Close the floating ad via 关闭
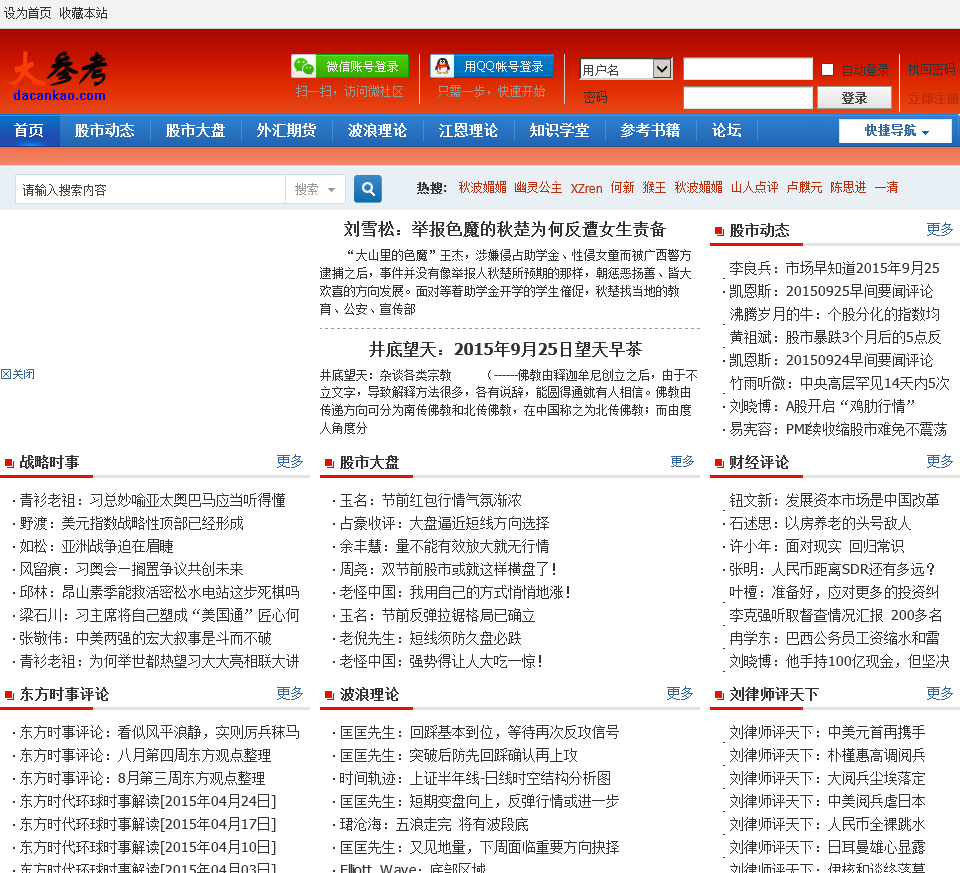960x873 pixels. (18, 374)
